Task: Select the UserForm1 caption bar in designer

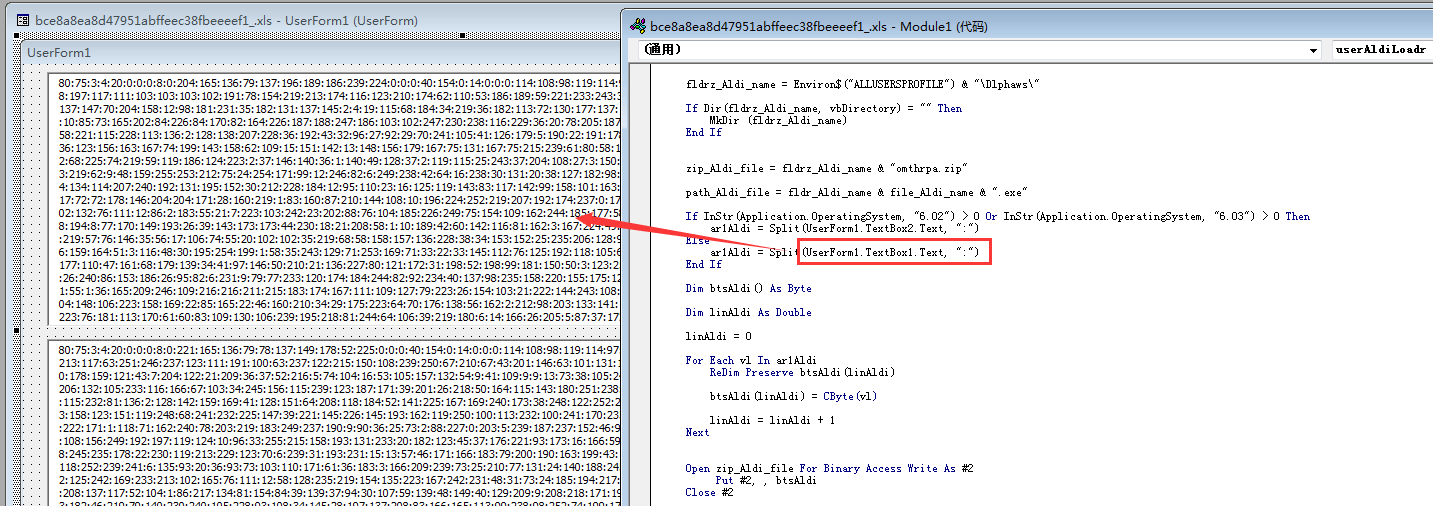Action: (x=320, y=52)
